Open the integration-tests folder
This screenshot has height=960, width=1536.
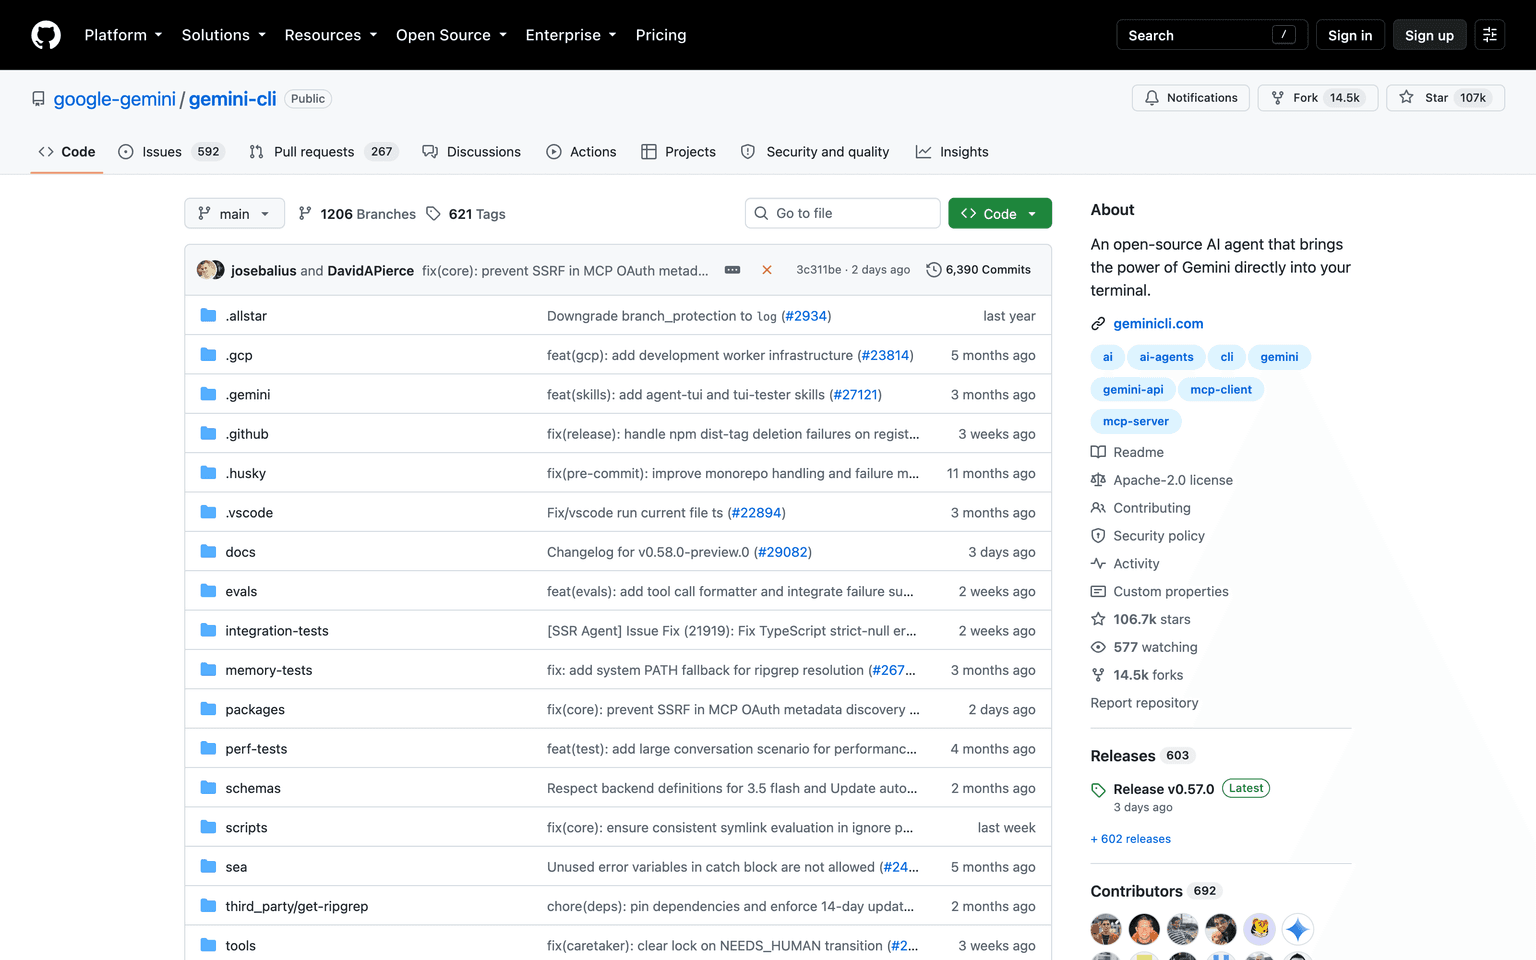(277, 631)
